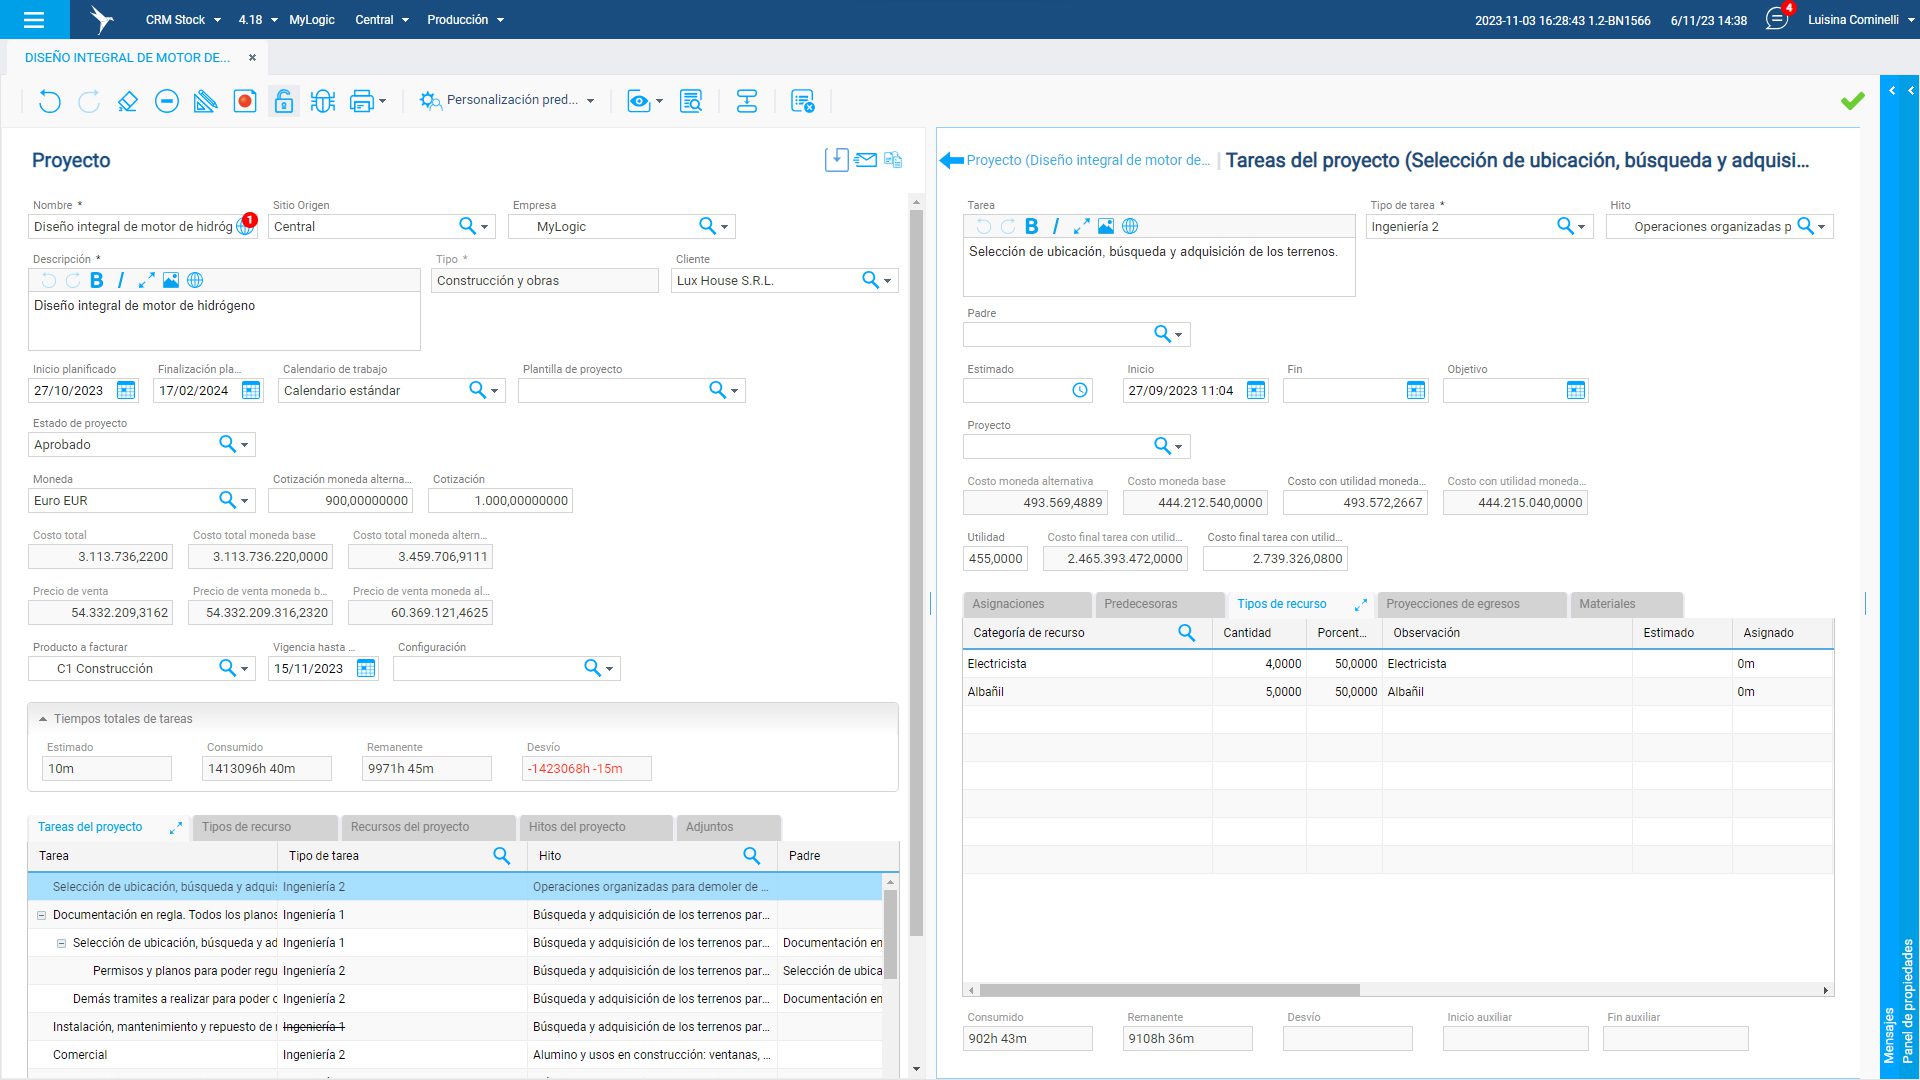
Task: Click the red record button icon
Action: pyautogui.click(x=245, y=101)
